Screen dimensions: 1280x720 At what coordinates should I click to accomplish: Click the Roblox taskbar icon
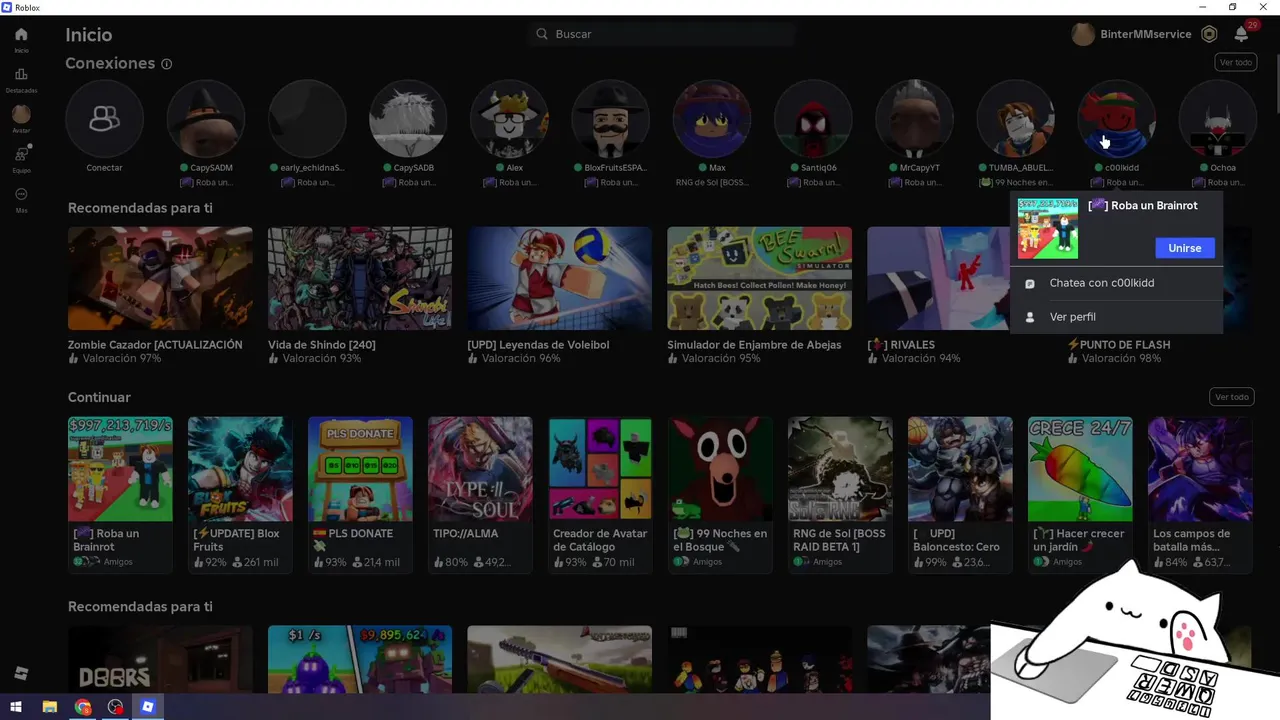pos(148,707)
